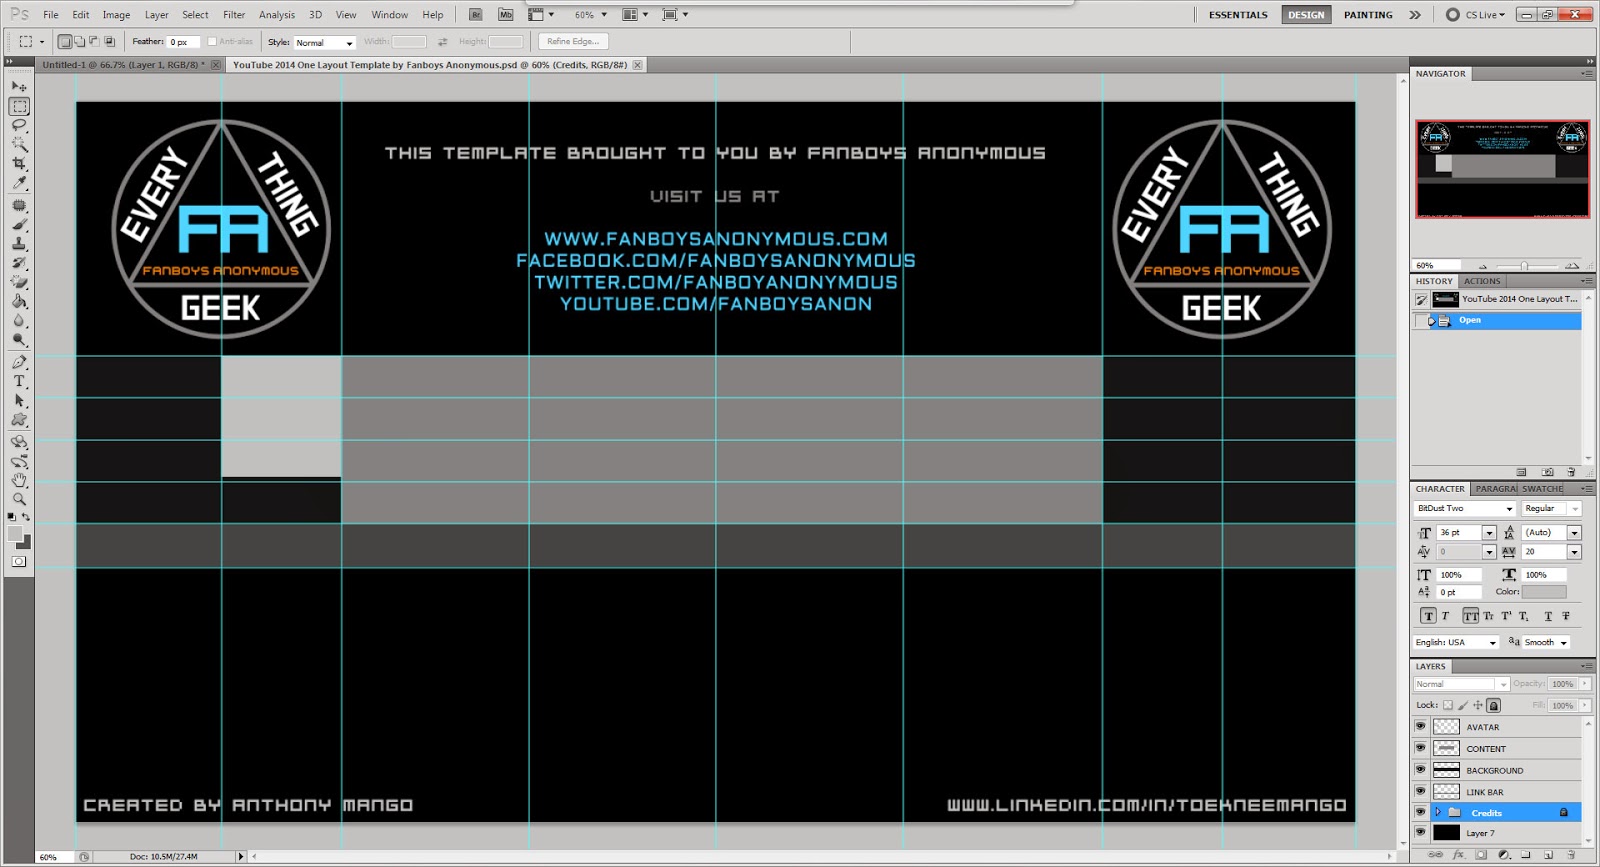Expand the Credits layer group

1438,812
